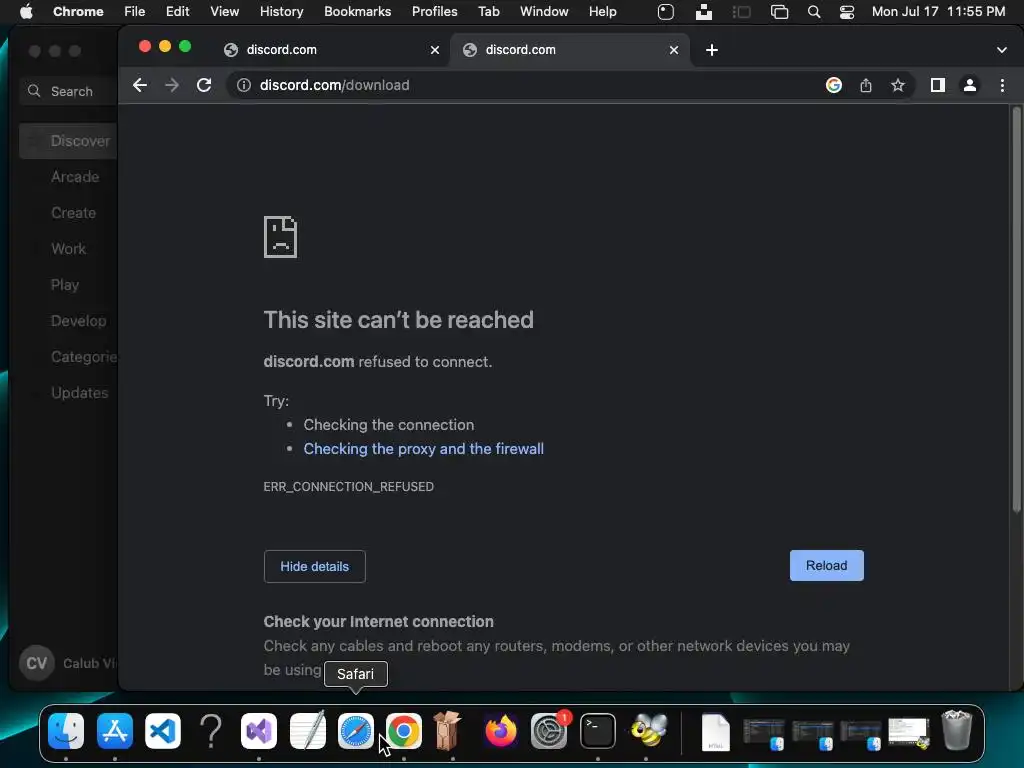Open System Settings from the Dock
1024x768 pixels.
[x=549, y=731]
